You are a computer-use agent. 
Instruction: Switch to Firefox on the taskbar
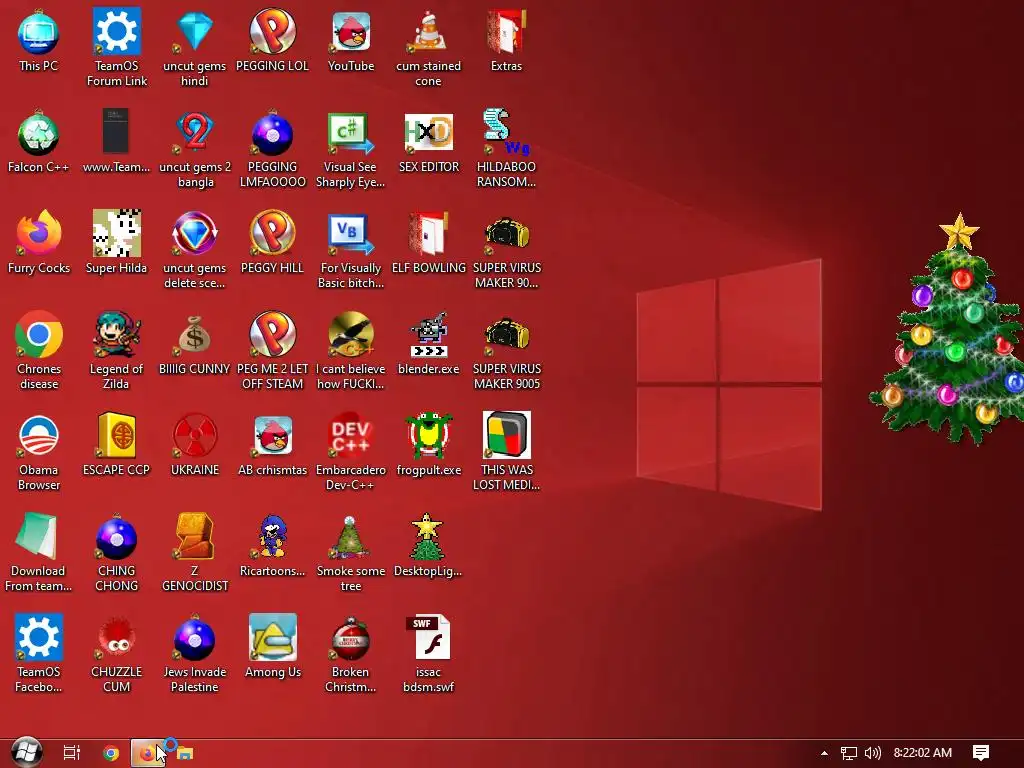click(147, 753)
